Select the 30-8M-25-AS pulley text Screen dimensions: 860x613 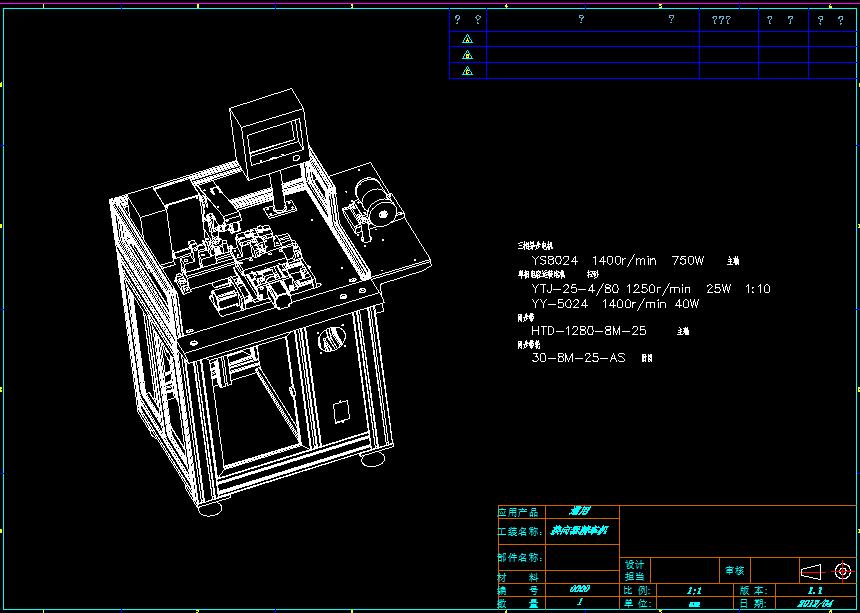click(578, 358)
